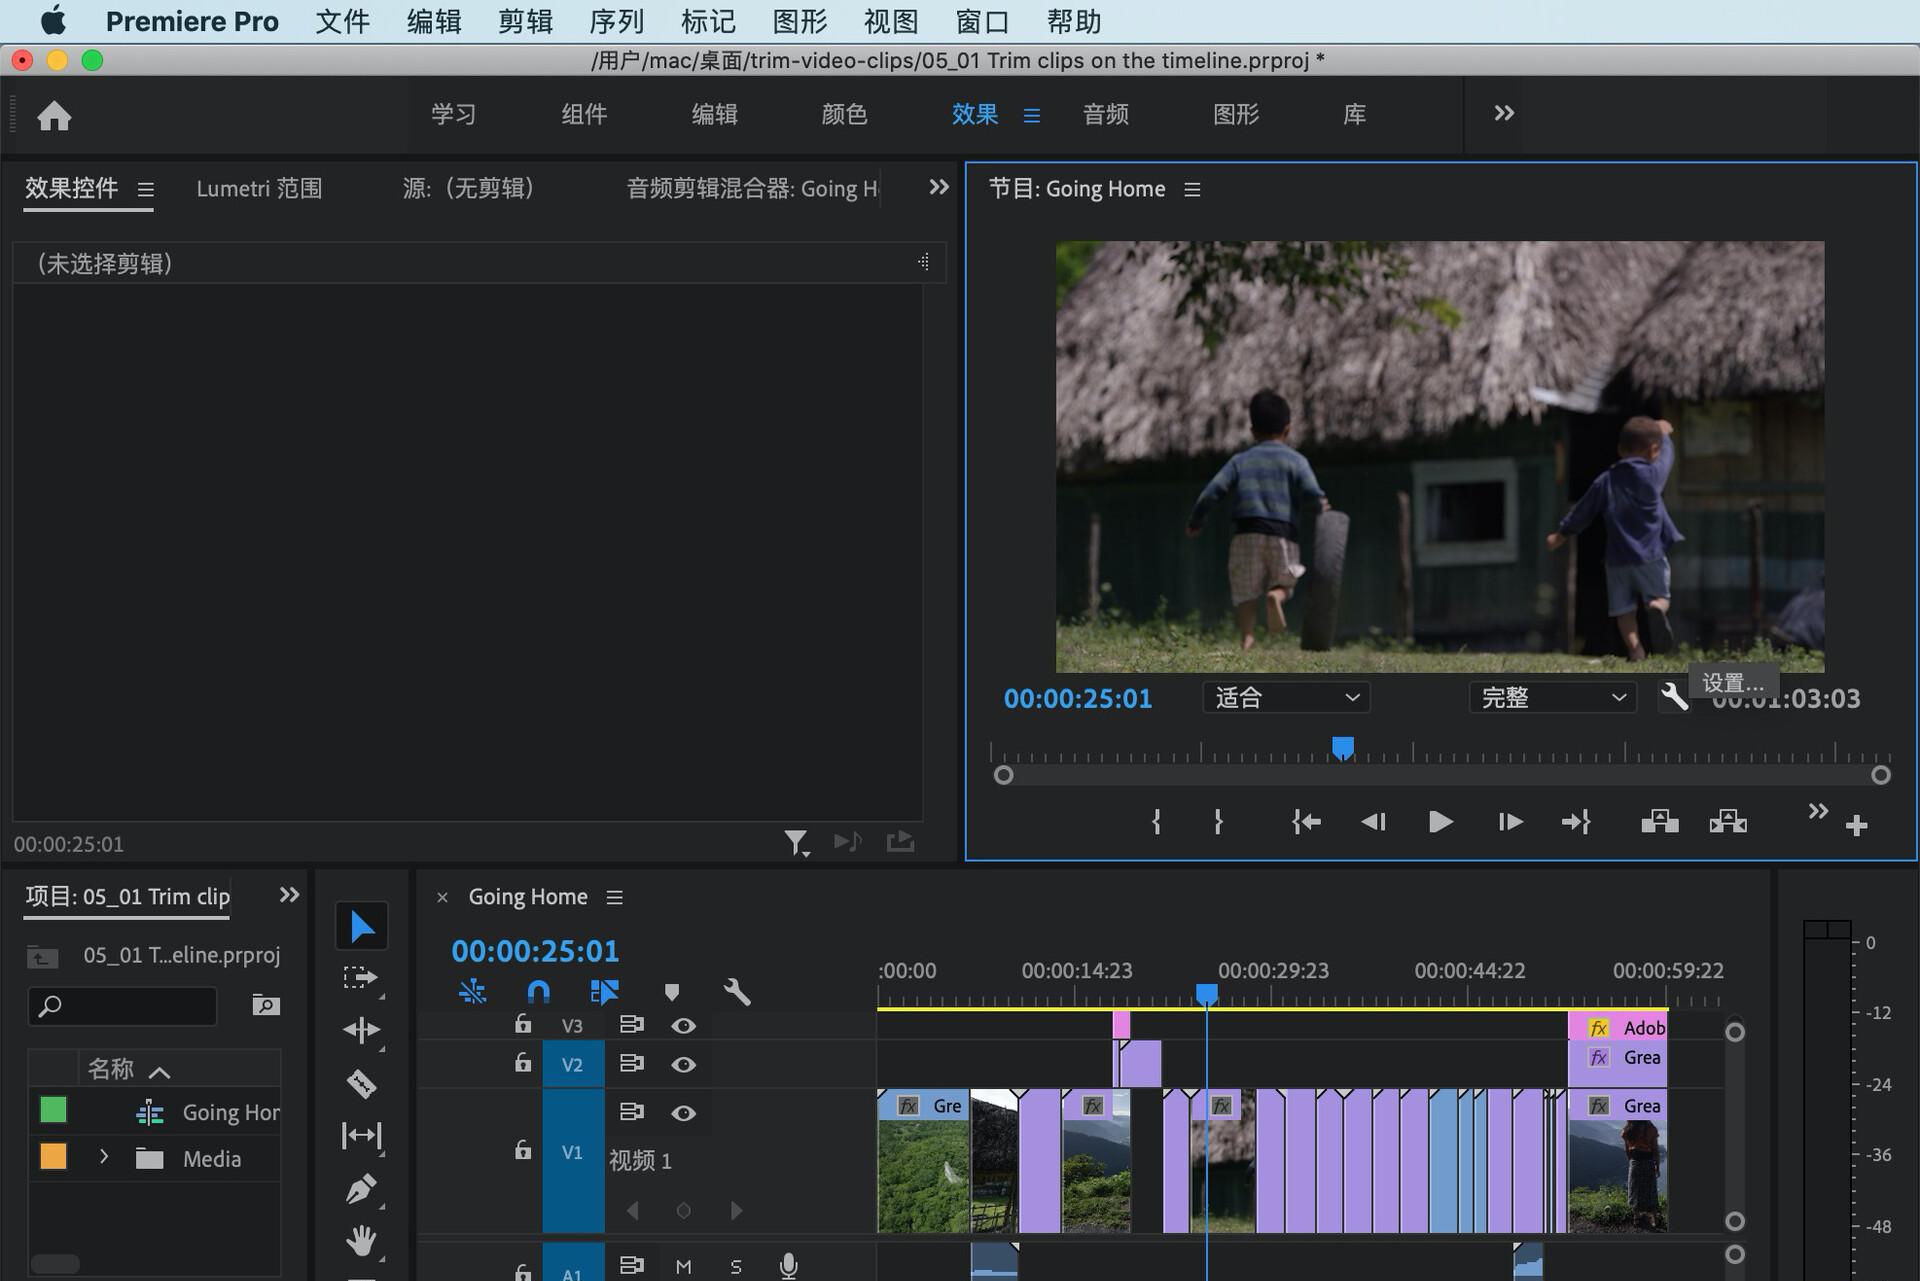This screenshot has height=1281, width=1920.
Task: Hide the V3 track output
Action: coord(683,1026)
